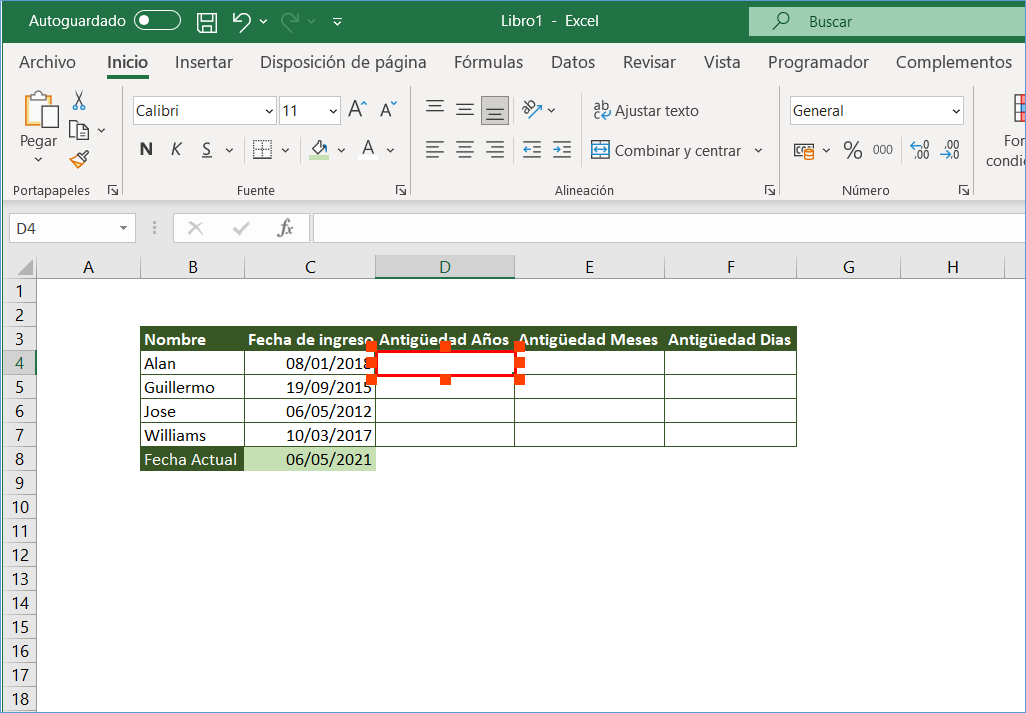
Task: Apply the fill color paint bucket swatch
Action: [319, 150]
